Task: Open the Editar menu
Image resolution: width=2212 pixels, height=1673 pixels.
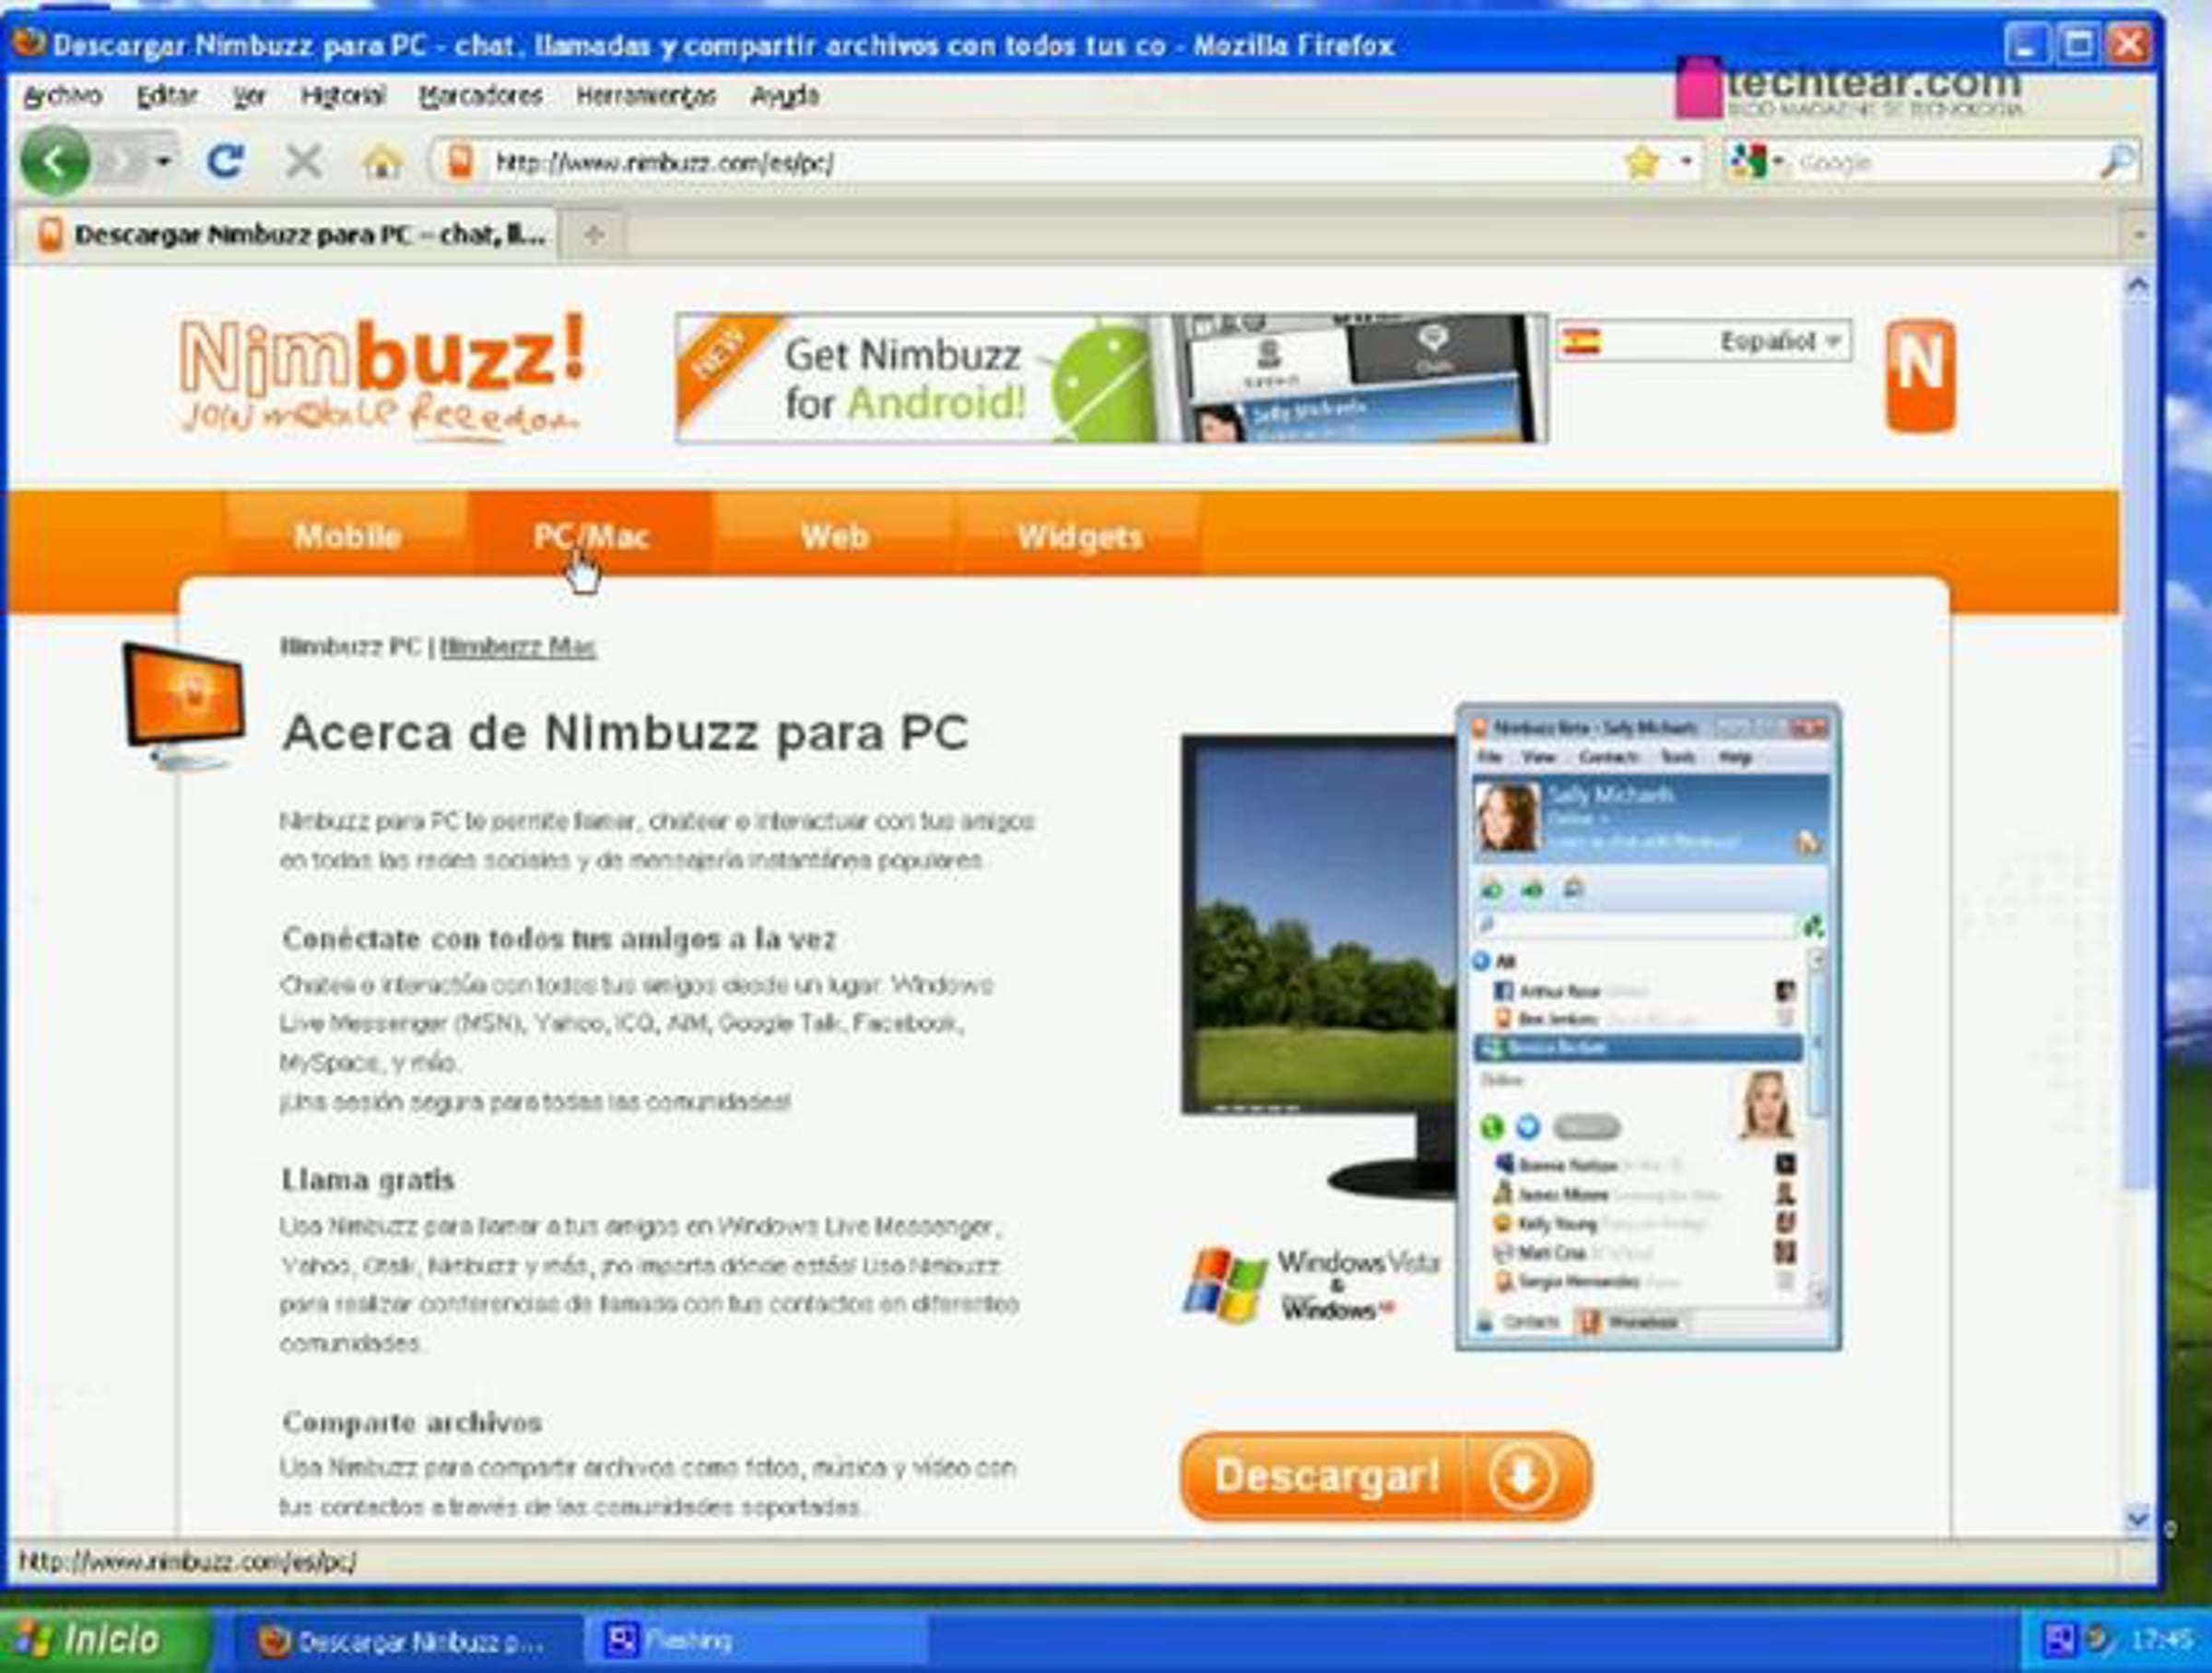Action: coord(167,96)
